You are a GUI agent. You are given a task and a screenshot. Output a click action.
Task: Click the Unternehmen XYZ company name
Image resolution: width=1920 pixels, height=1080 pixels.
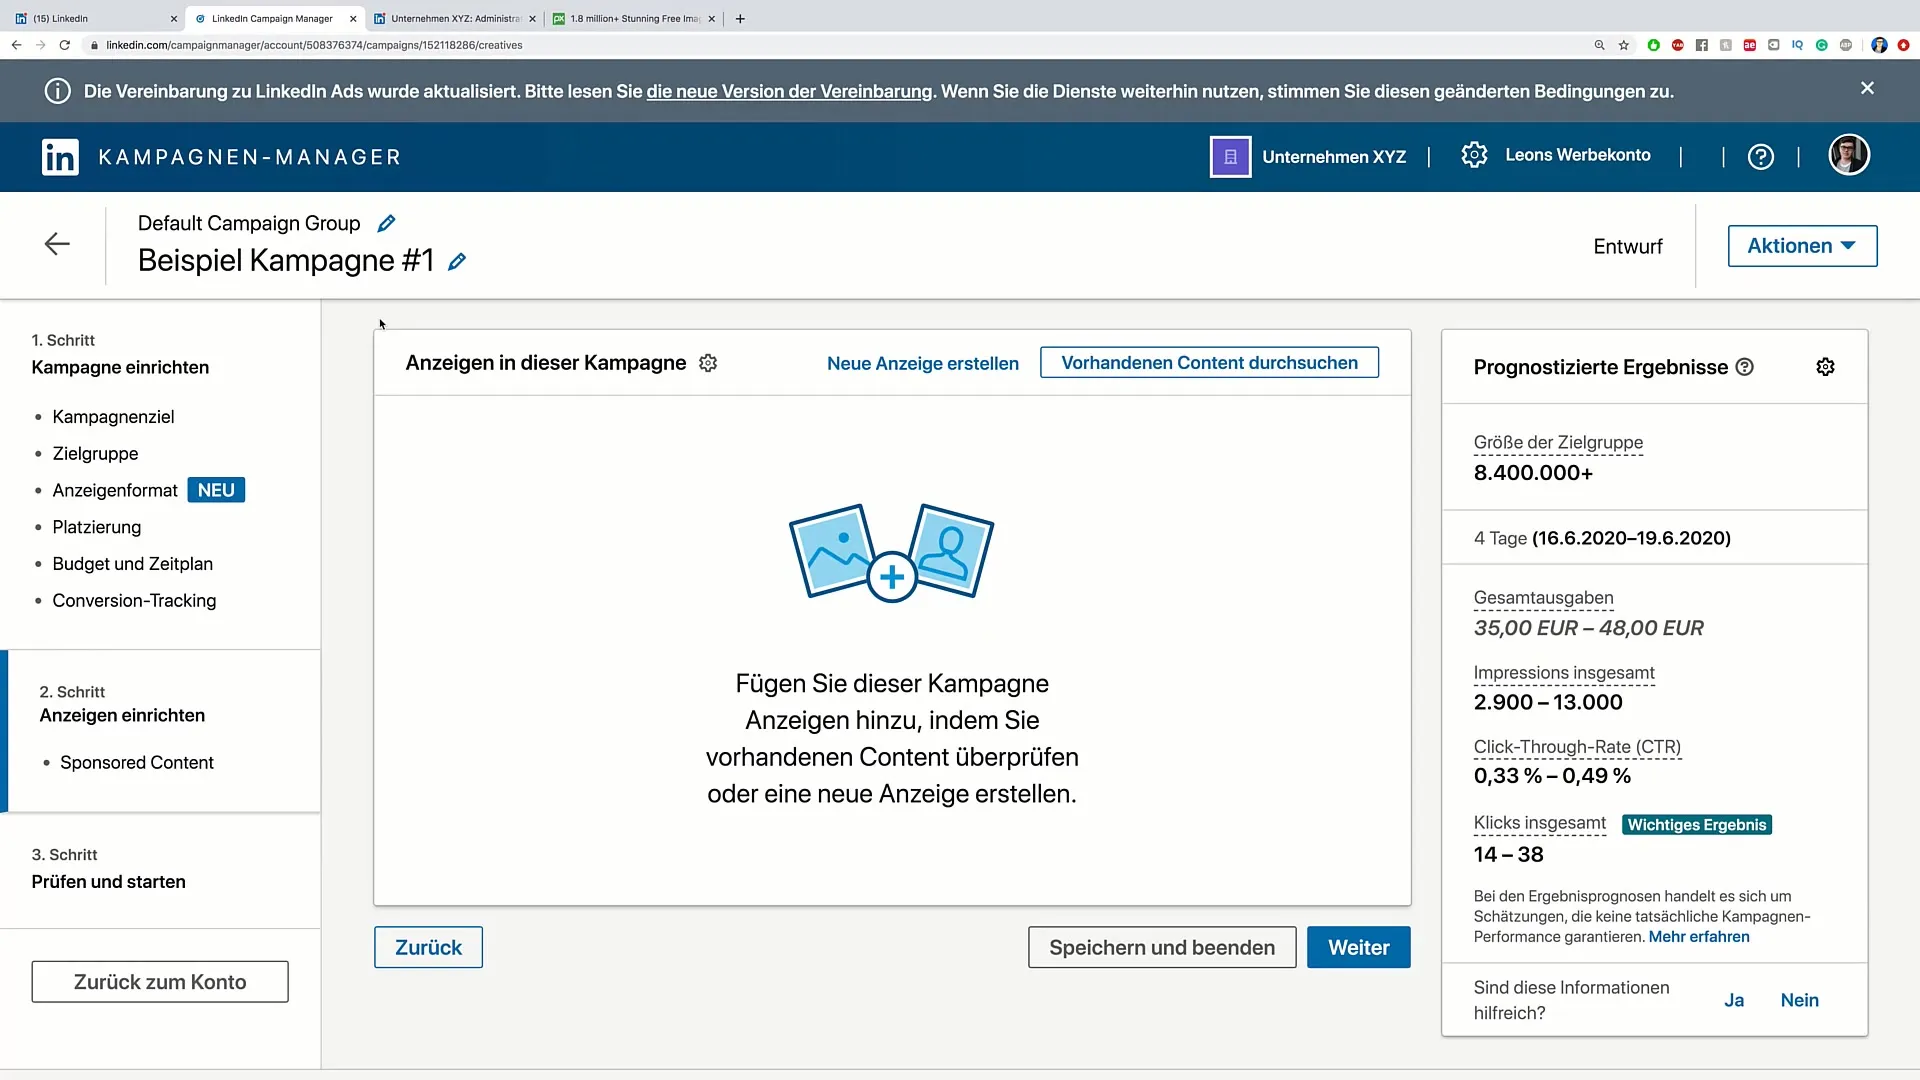coord(1334,157)
